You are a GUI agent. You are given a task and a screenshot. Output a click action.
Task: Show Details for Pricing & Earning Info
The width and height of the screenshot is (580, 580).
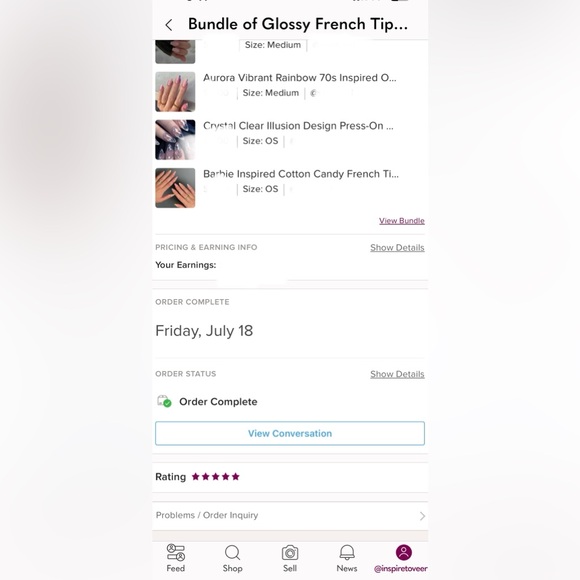coord(397,248)
